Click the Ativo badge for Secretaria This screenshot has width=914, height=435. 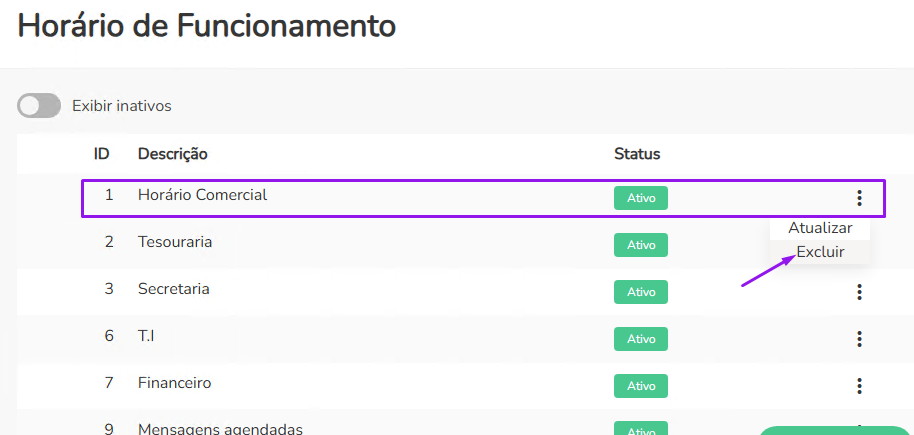pyautogui.click(x=640, y=292)
